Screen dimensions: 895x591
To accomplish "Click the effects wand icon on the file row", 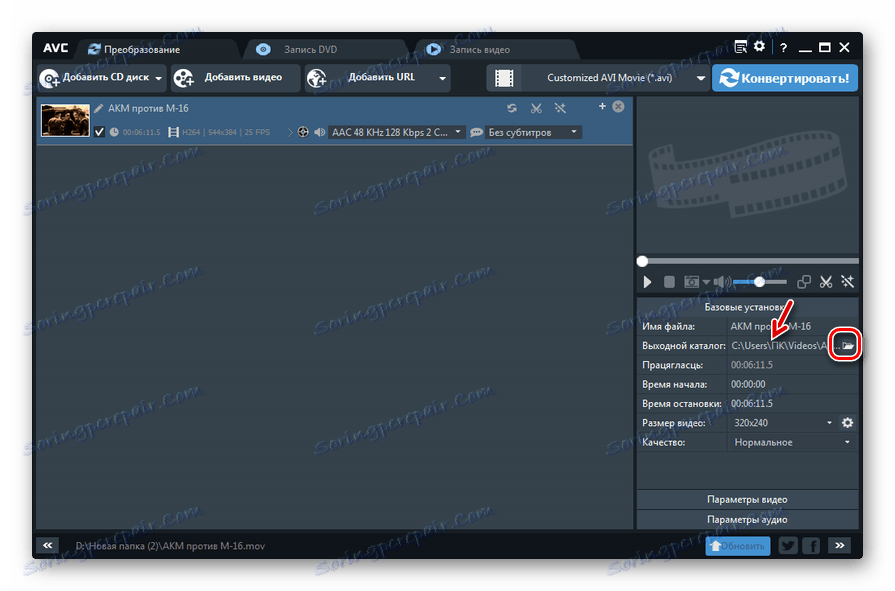I will click(560, 108).
